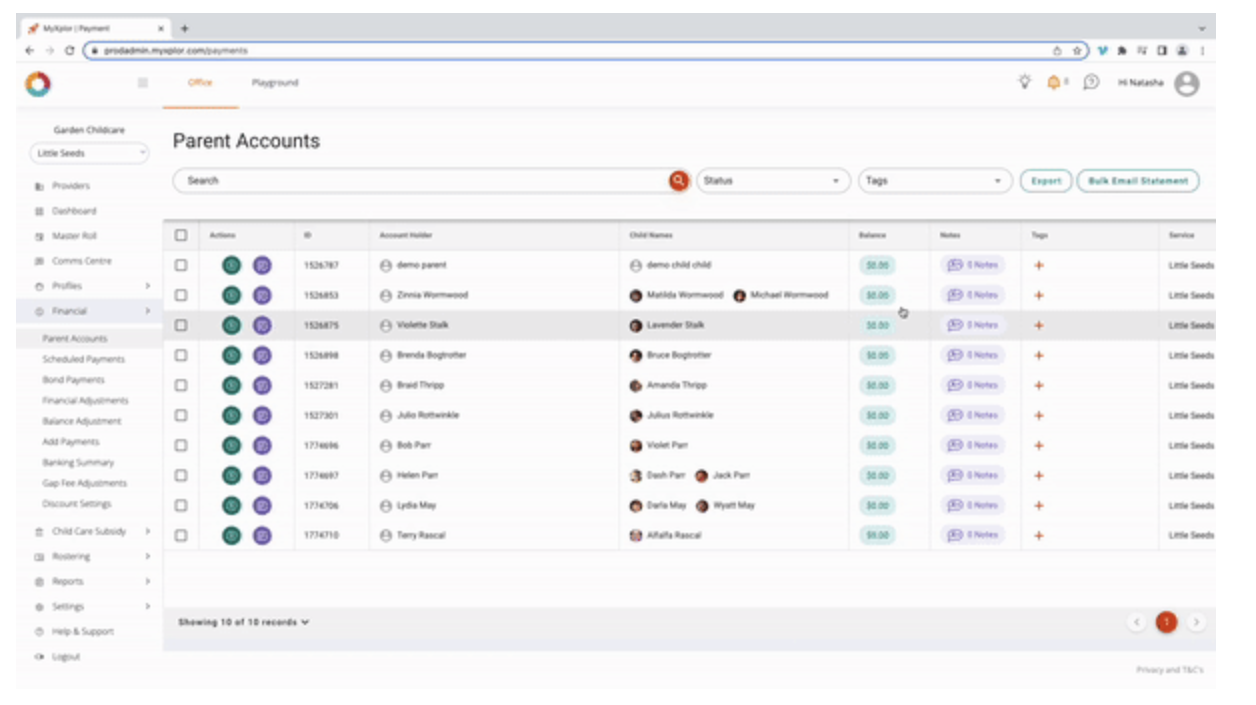Add a tag to demo parent row
Viewport: 1256px width, 705px height.
1039,265
